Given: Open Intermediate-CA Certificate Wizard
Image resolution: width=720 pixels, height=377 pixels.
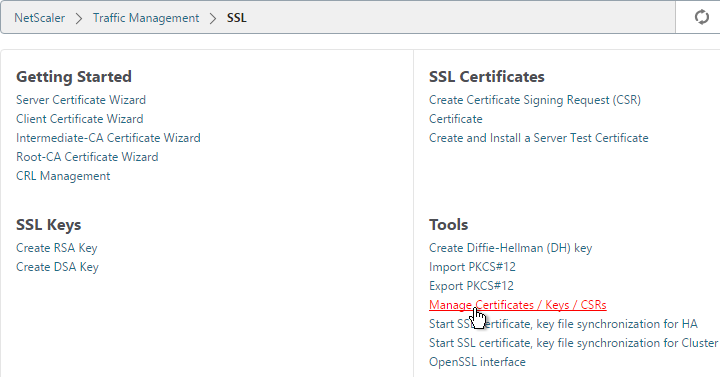Looking at the screenshot, I should tap(108, 138).
